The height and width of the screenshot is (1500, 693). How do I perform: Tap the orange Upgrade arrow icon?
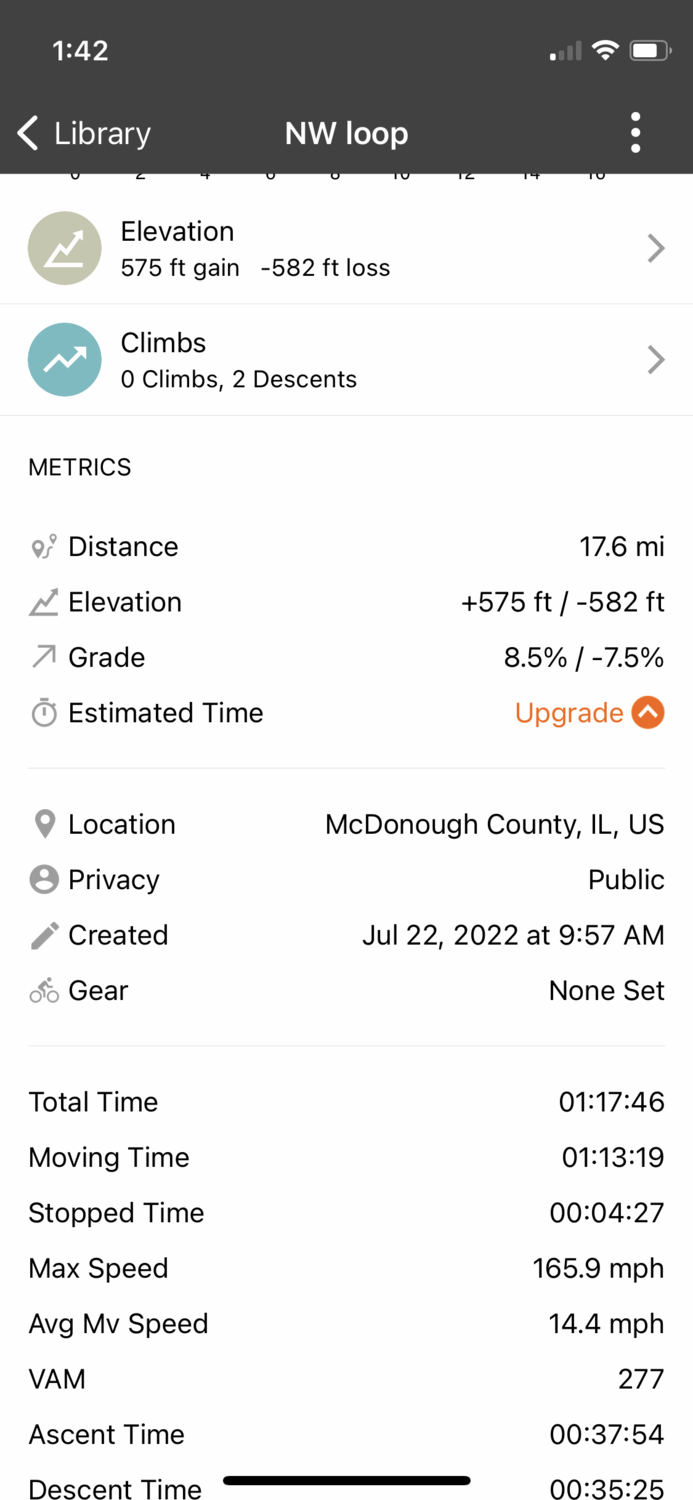pyautogui.click(x=648, y=713)
